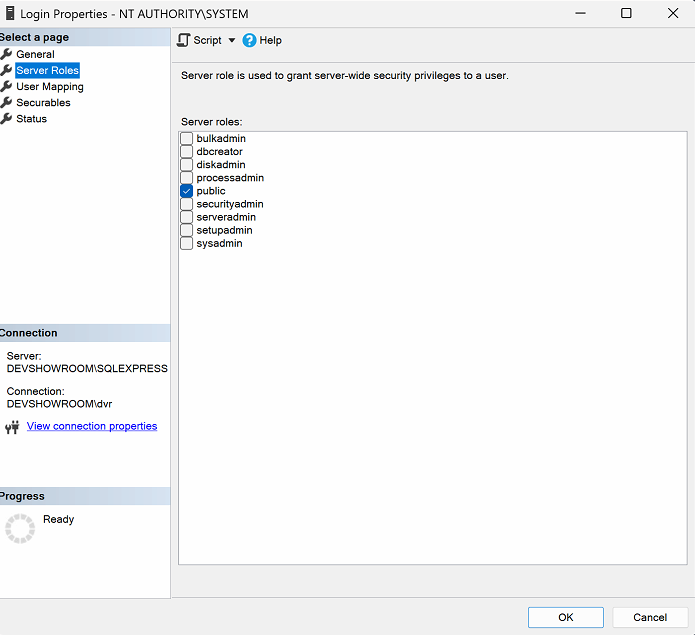The width and height of the screenshot is (695, 635).
Task: Click the wrench icon beside General
Action: 6,54
